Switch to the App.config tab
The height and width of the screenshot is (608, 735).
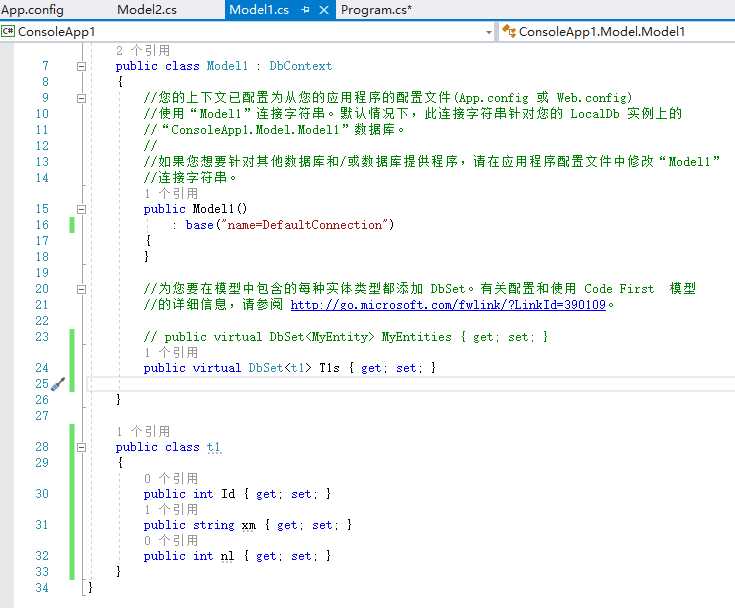[32, 10]
